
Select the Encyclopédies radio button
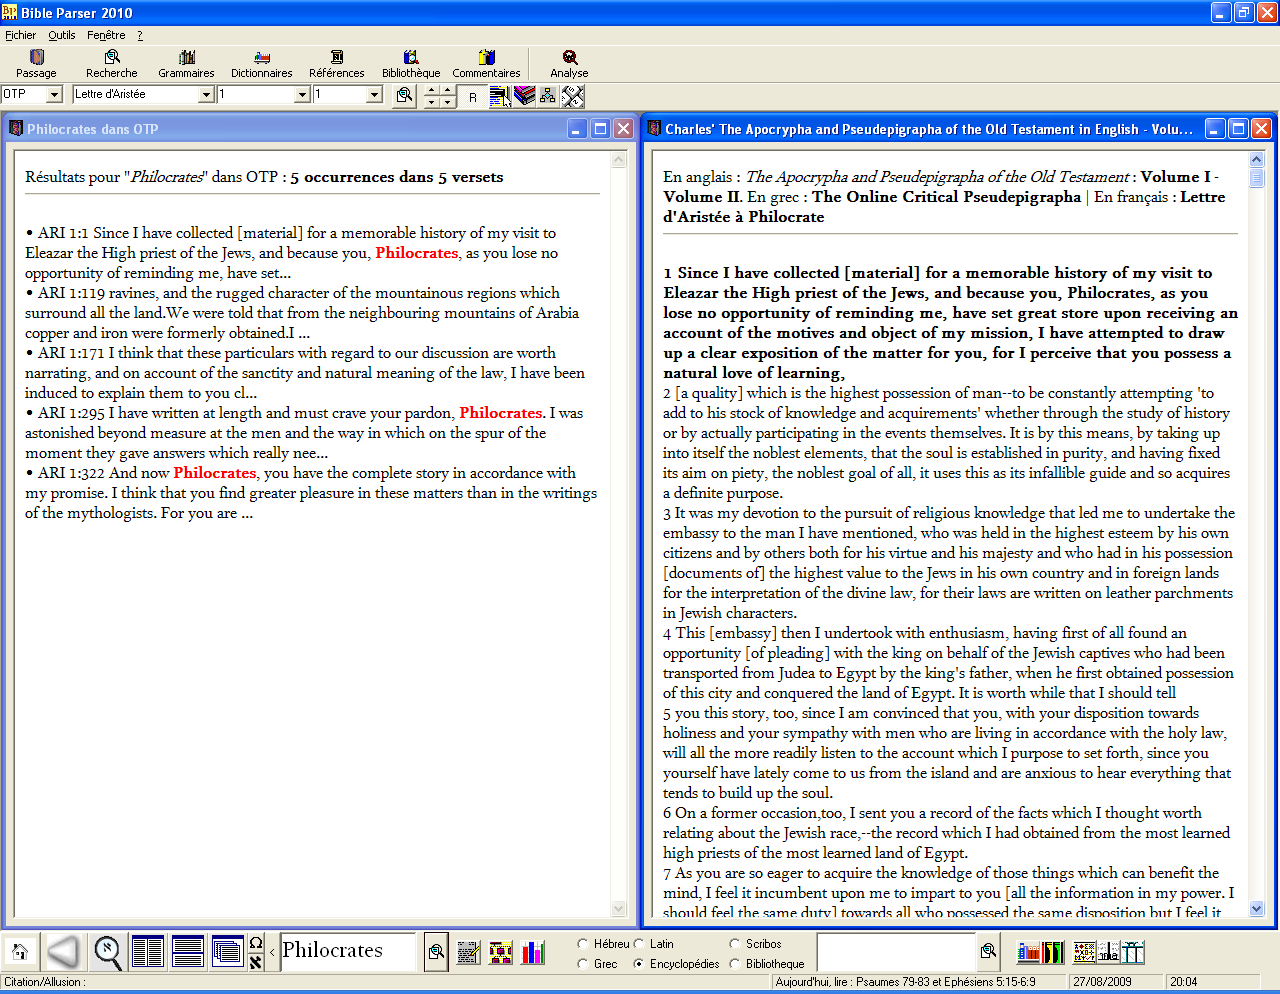click(x=639, y=964)
